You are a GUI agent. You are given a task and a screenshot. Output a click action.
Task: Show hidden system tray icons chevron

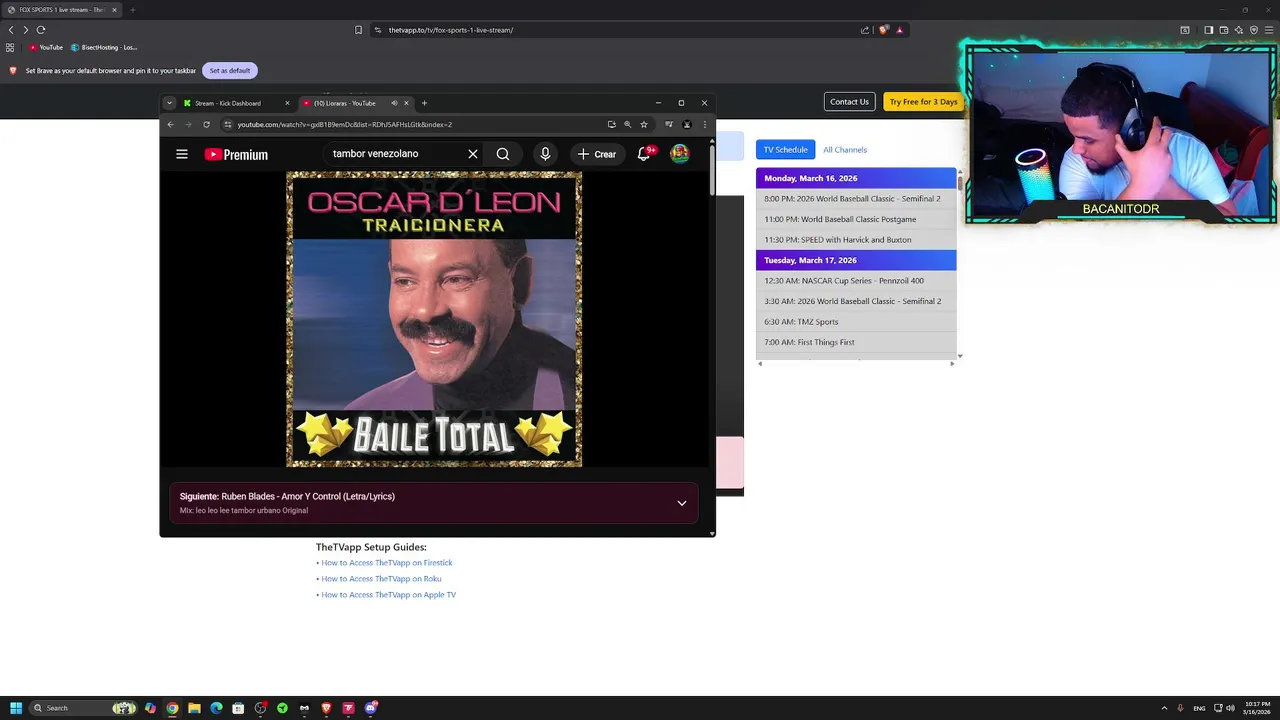[1164, 708]
